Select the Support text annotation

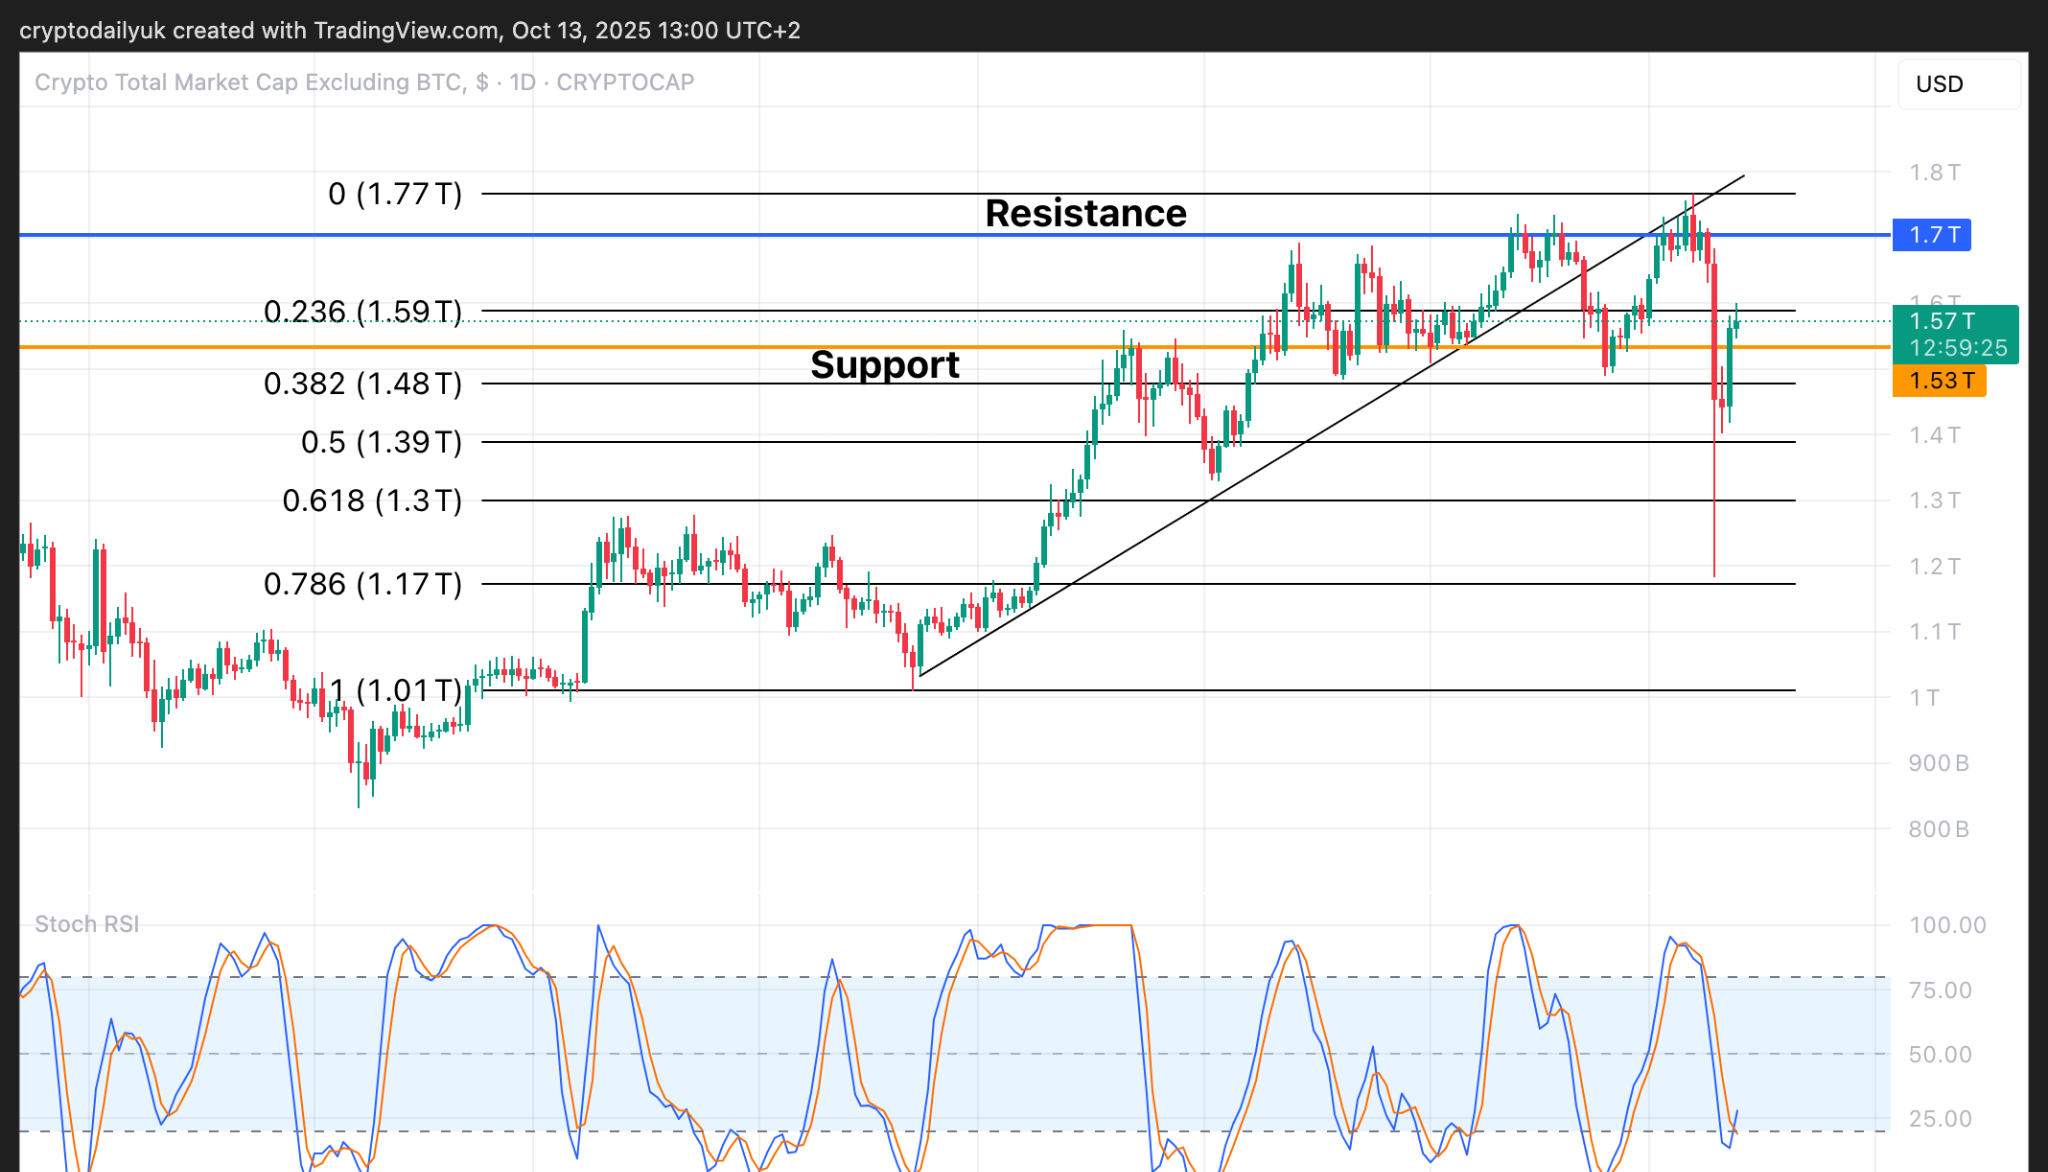point(884,365)
